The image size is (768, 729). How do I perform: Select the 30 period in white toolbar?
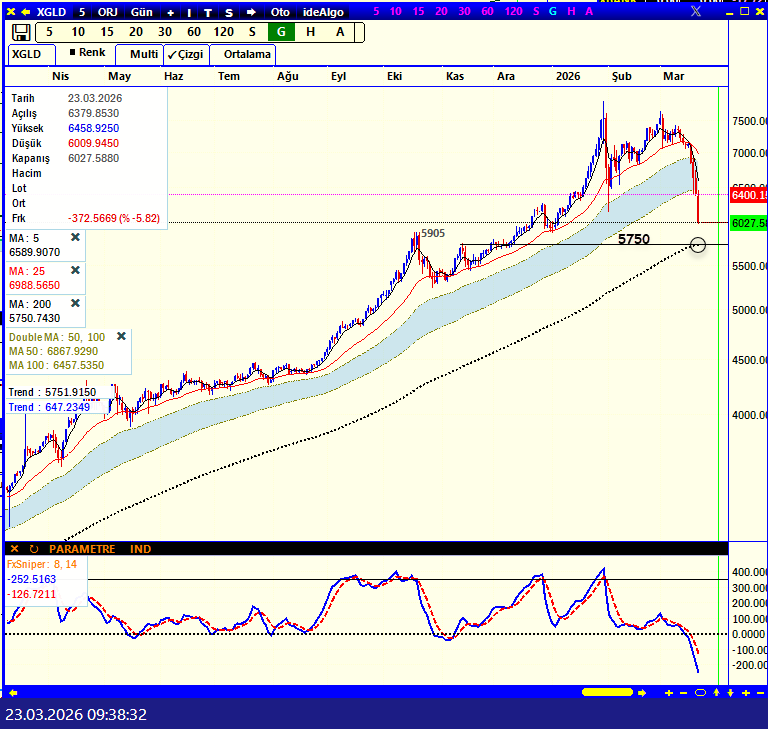[165, 32]
